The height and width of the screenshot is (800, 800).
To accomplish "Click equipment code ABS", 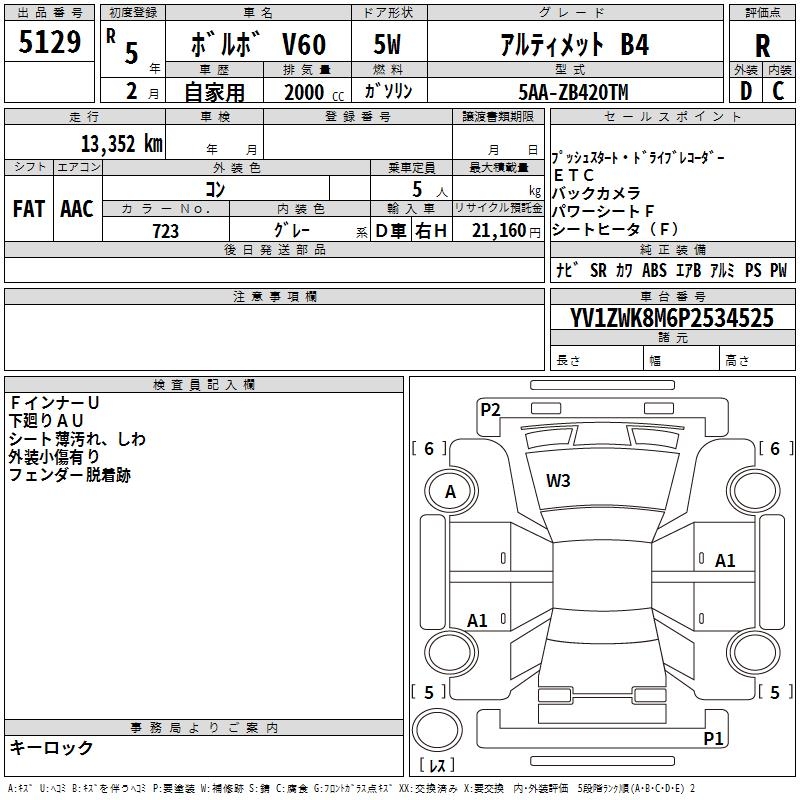I will pos(654,270).
